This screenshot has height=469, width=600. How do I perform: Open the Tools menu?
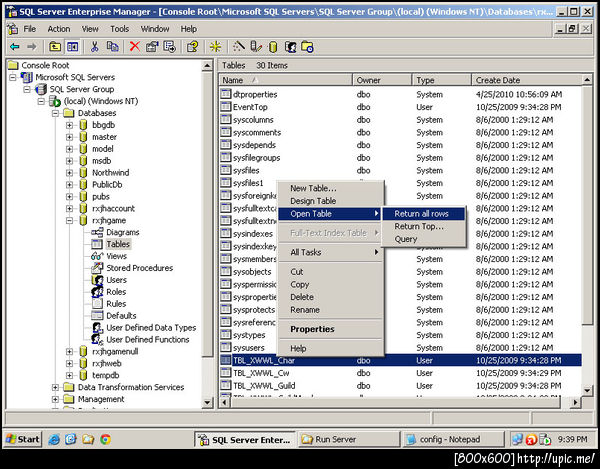click(x=119, y=29)
